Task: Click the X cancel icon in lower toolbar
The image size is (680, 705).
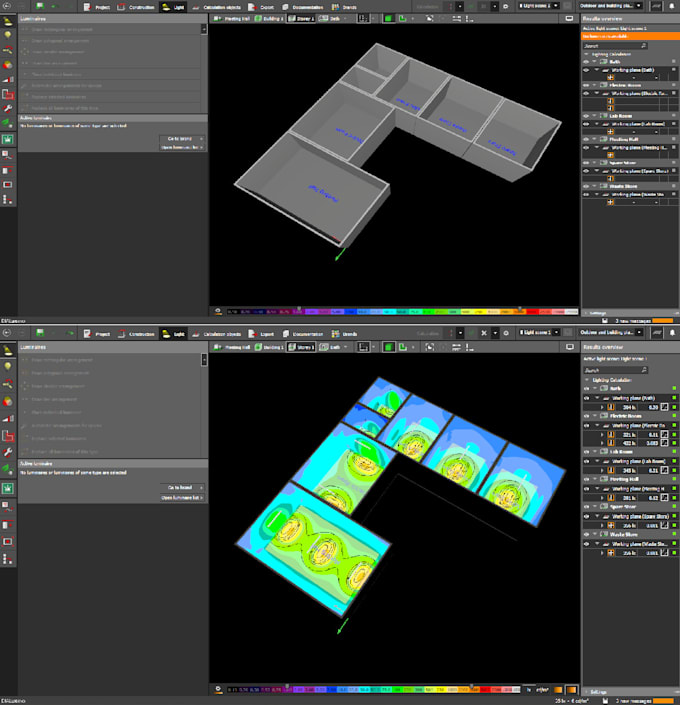Action: coord(484,333)
